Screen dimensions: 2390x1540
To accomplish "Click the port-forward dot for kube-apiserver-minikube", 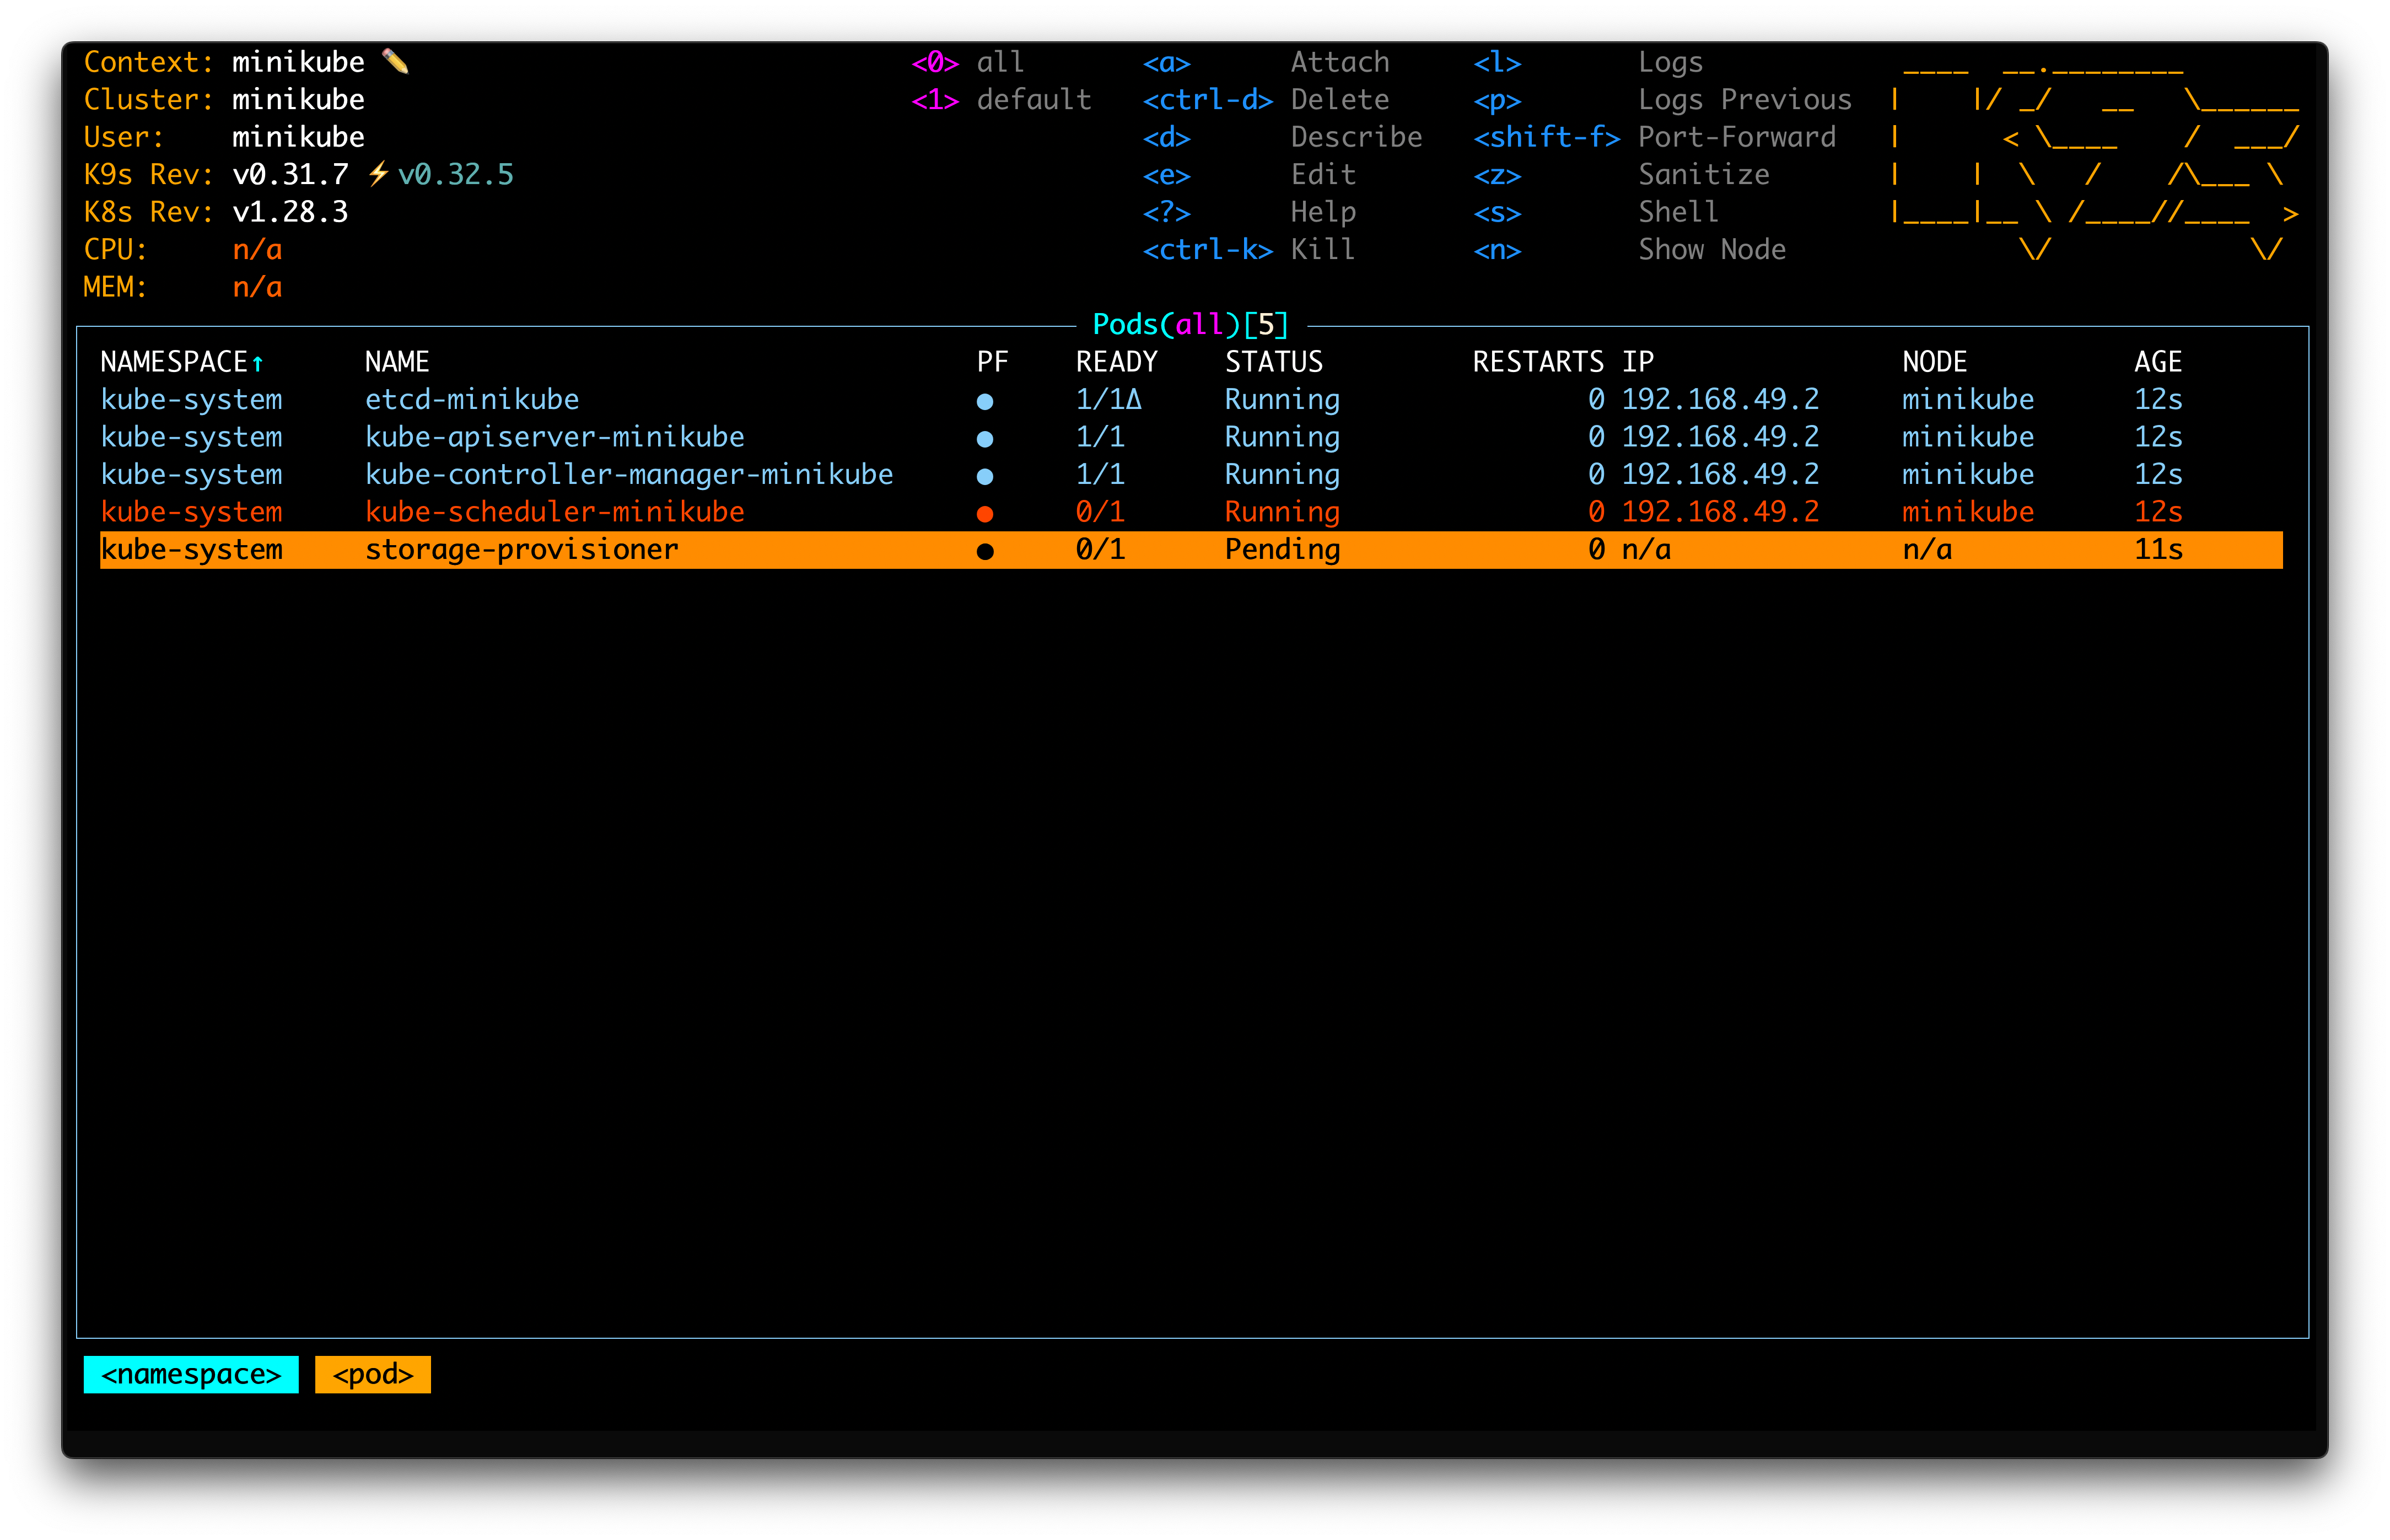I will [985, 439].
